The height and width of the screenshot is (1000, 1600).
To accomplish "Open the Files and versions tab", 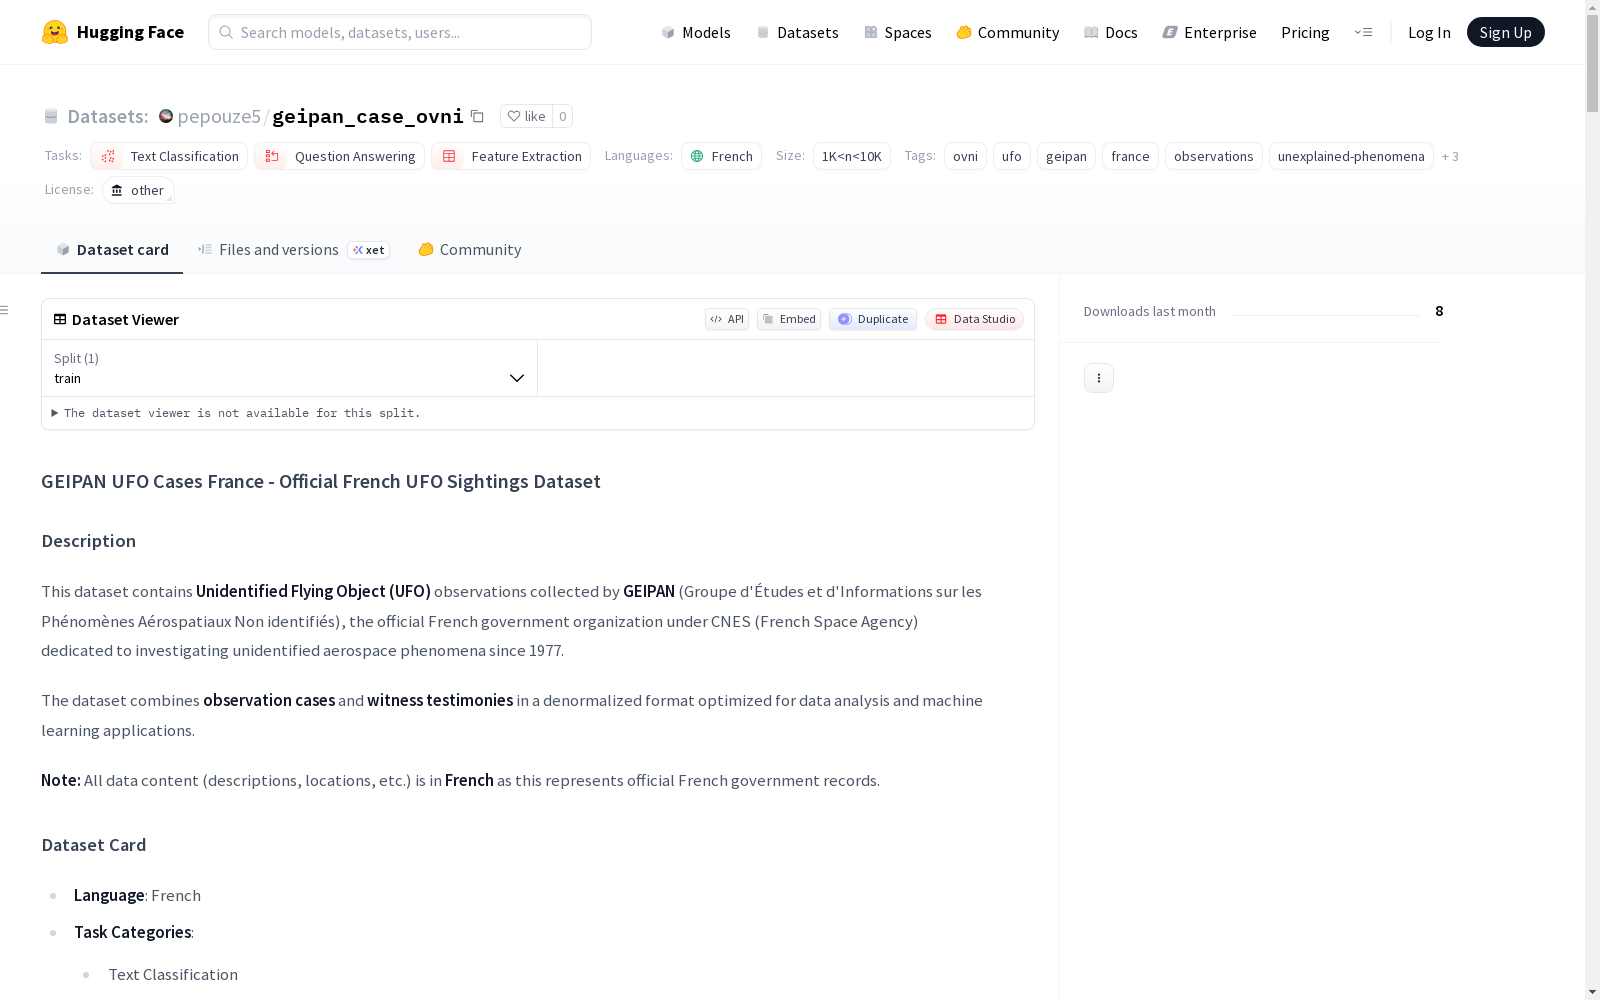I will click(x=293, y=250).
